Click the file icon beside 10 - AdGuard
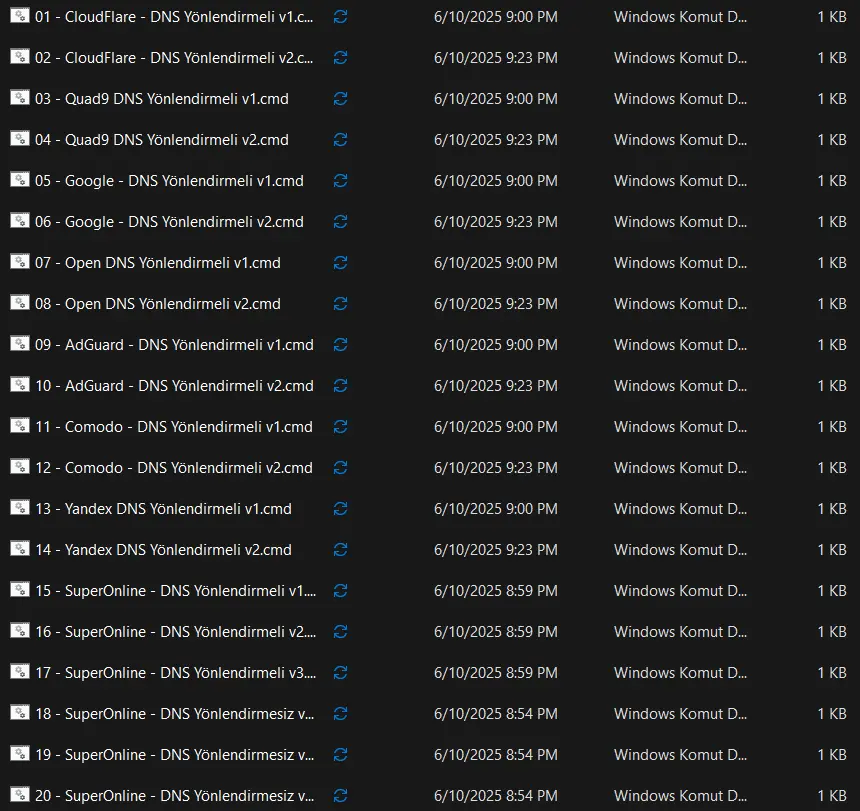The image size is (860, 811). coord(20,384)
